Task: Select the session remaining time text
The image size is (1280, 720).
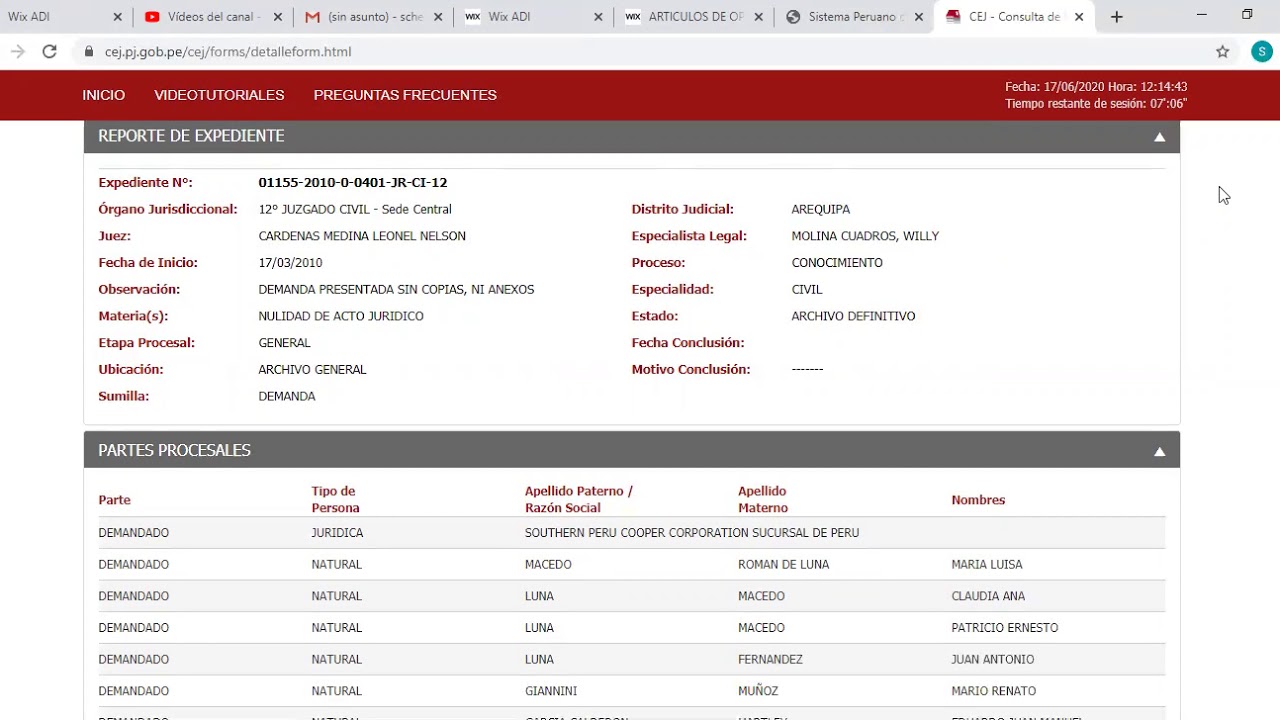Action: click(1096, 104)
